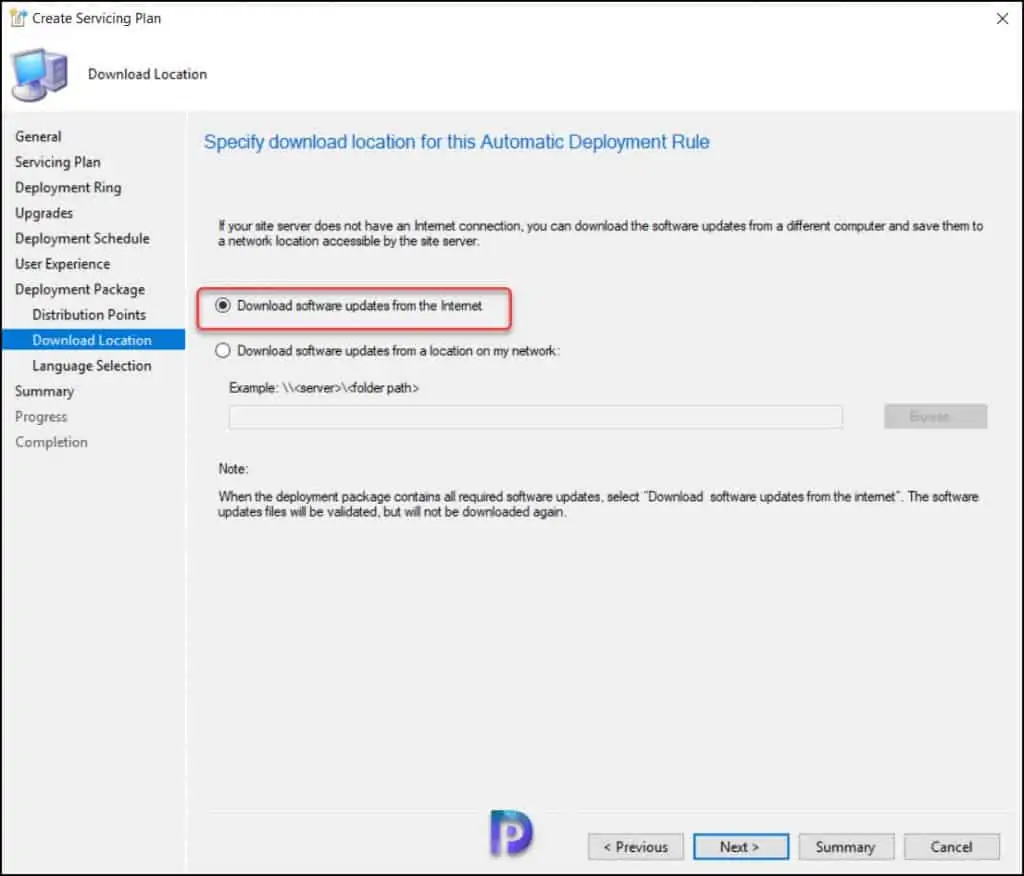Open the Upgrades step
The image size is (1024, 876).
[x=44, y=213]
